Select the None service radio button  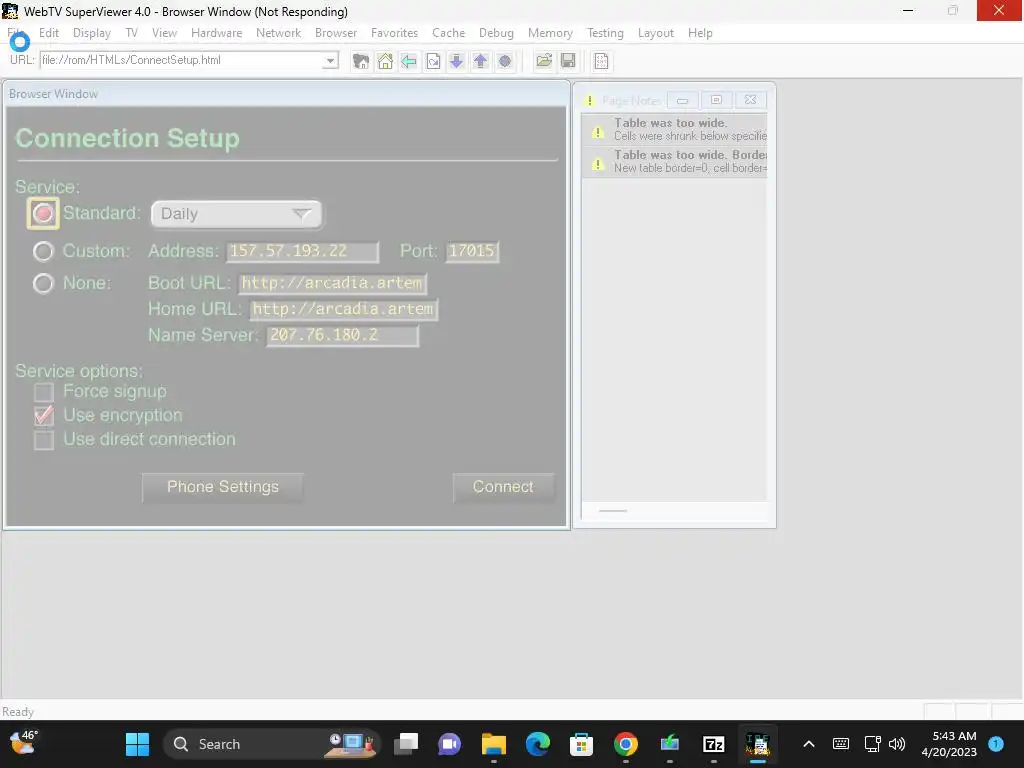pyautogui.click(x=43, y=283)
